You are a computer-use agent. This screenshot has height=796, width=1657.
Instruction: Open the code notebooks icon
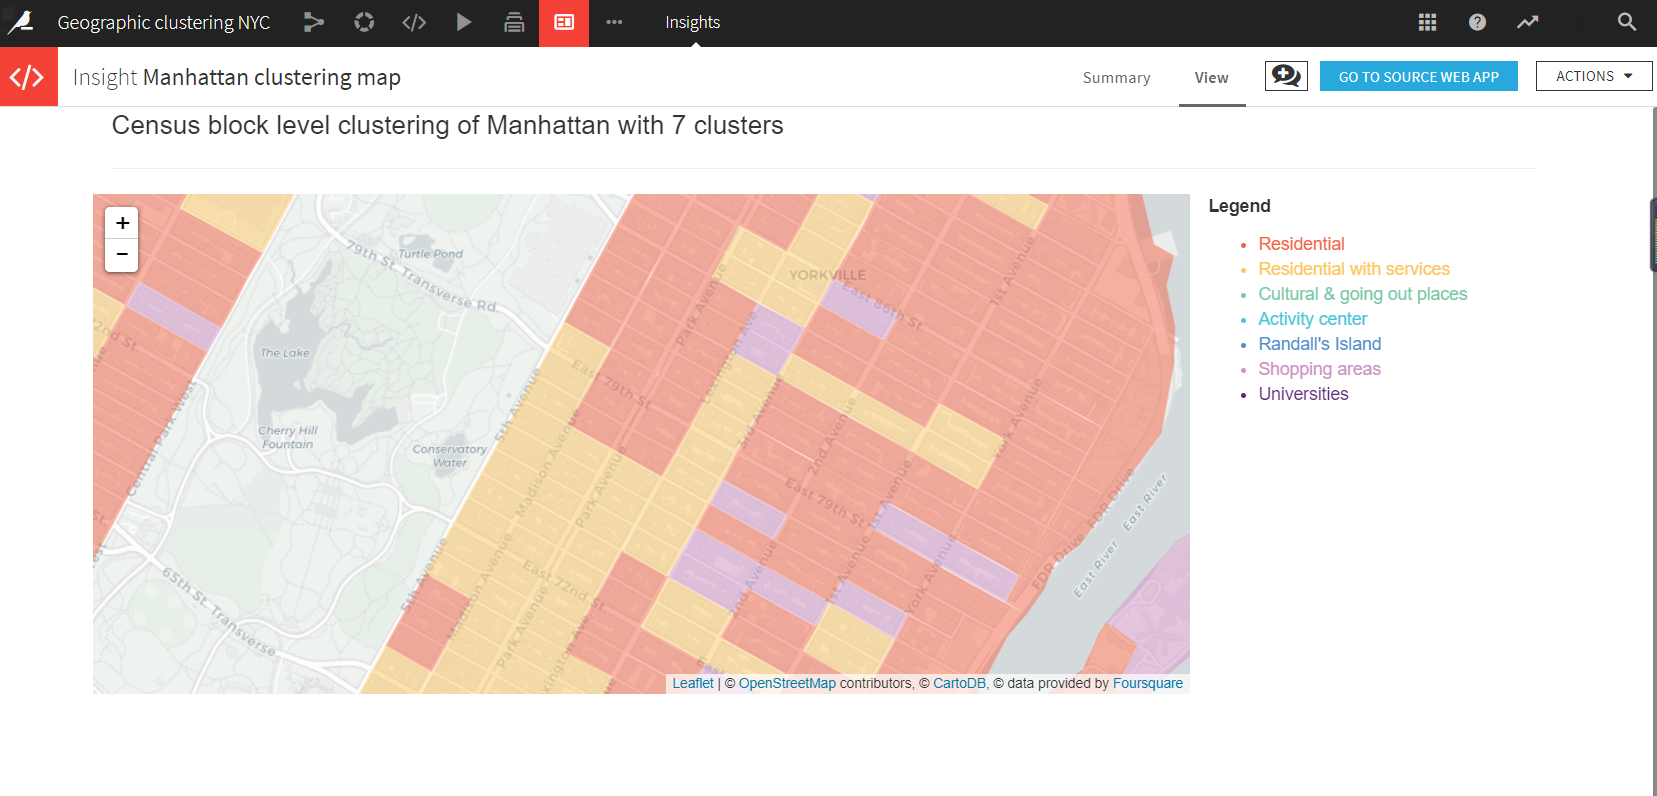[x=414, y=22]
